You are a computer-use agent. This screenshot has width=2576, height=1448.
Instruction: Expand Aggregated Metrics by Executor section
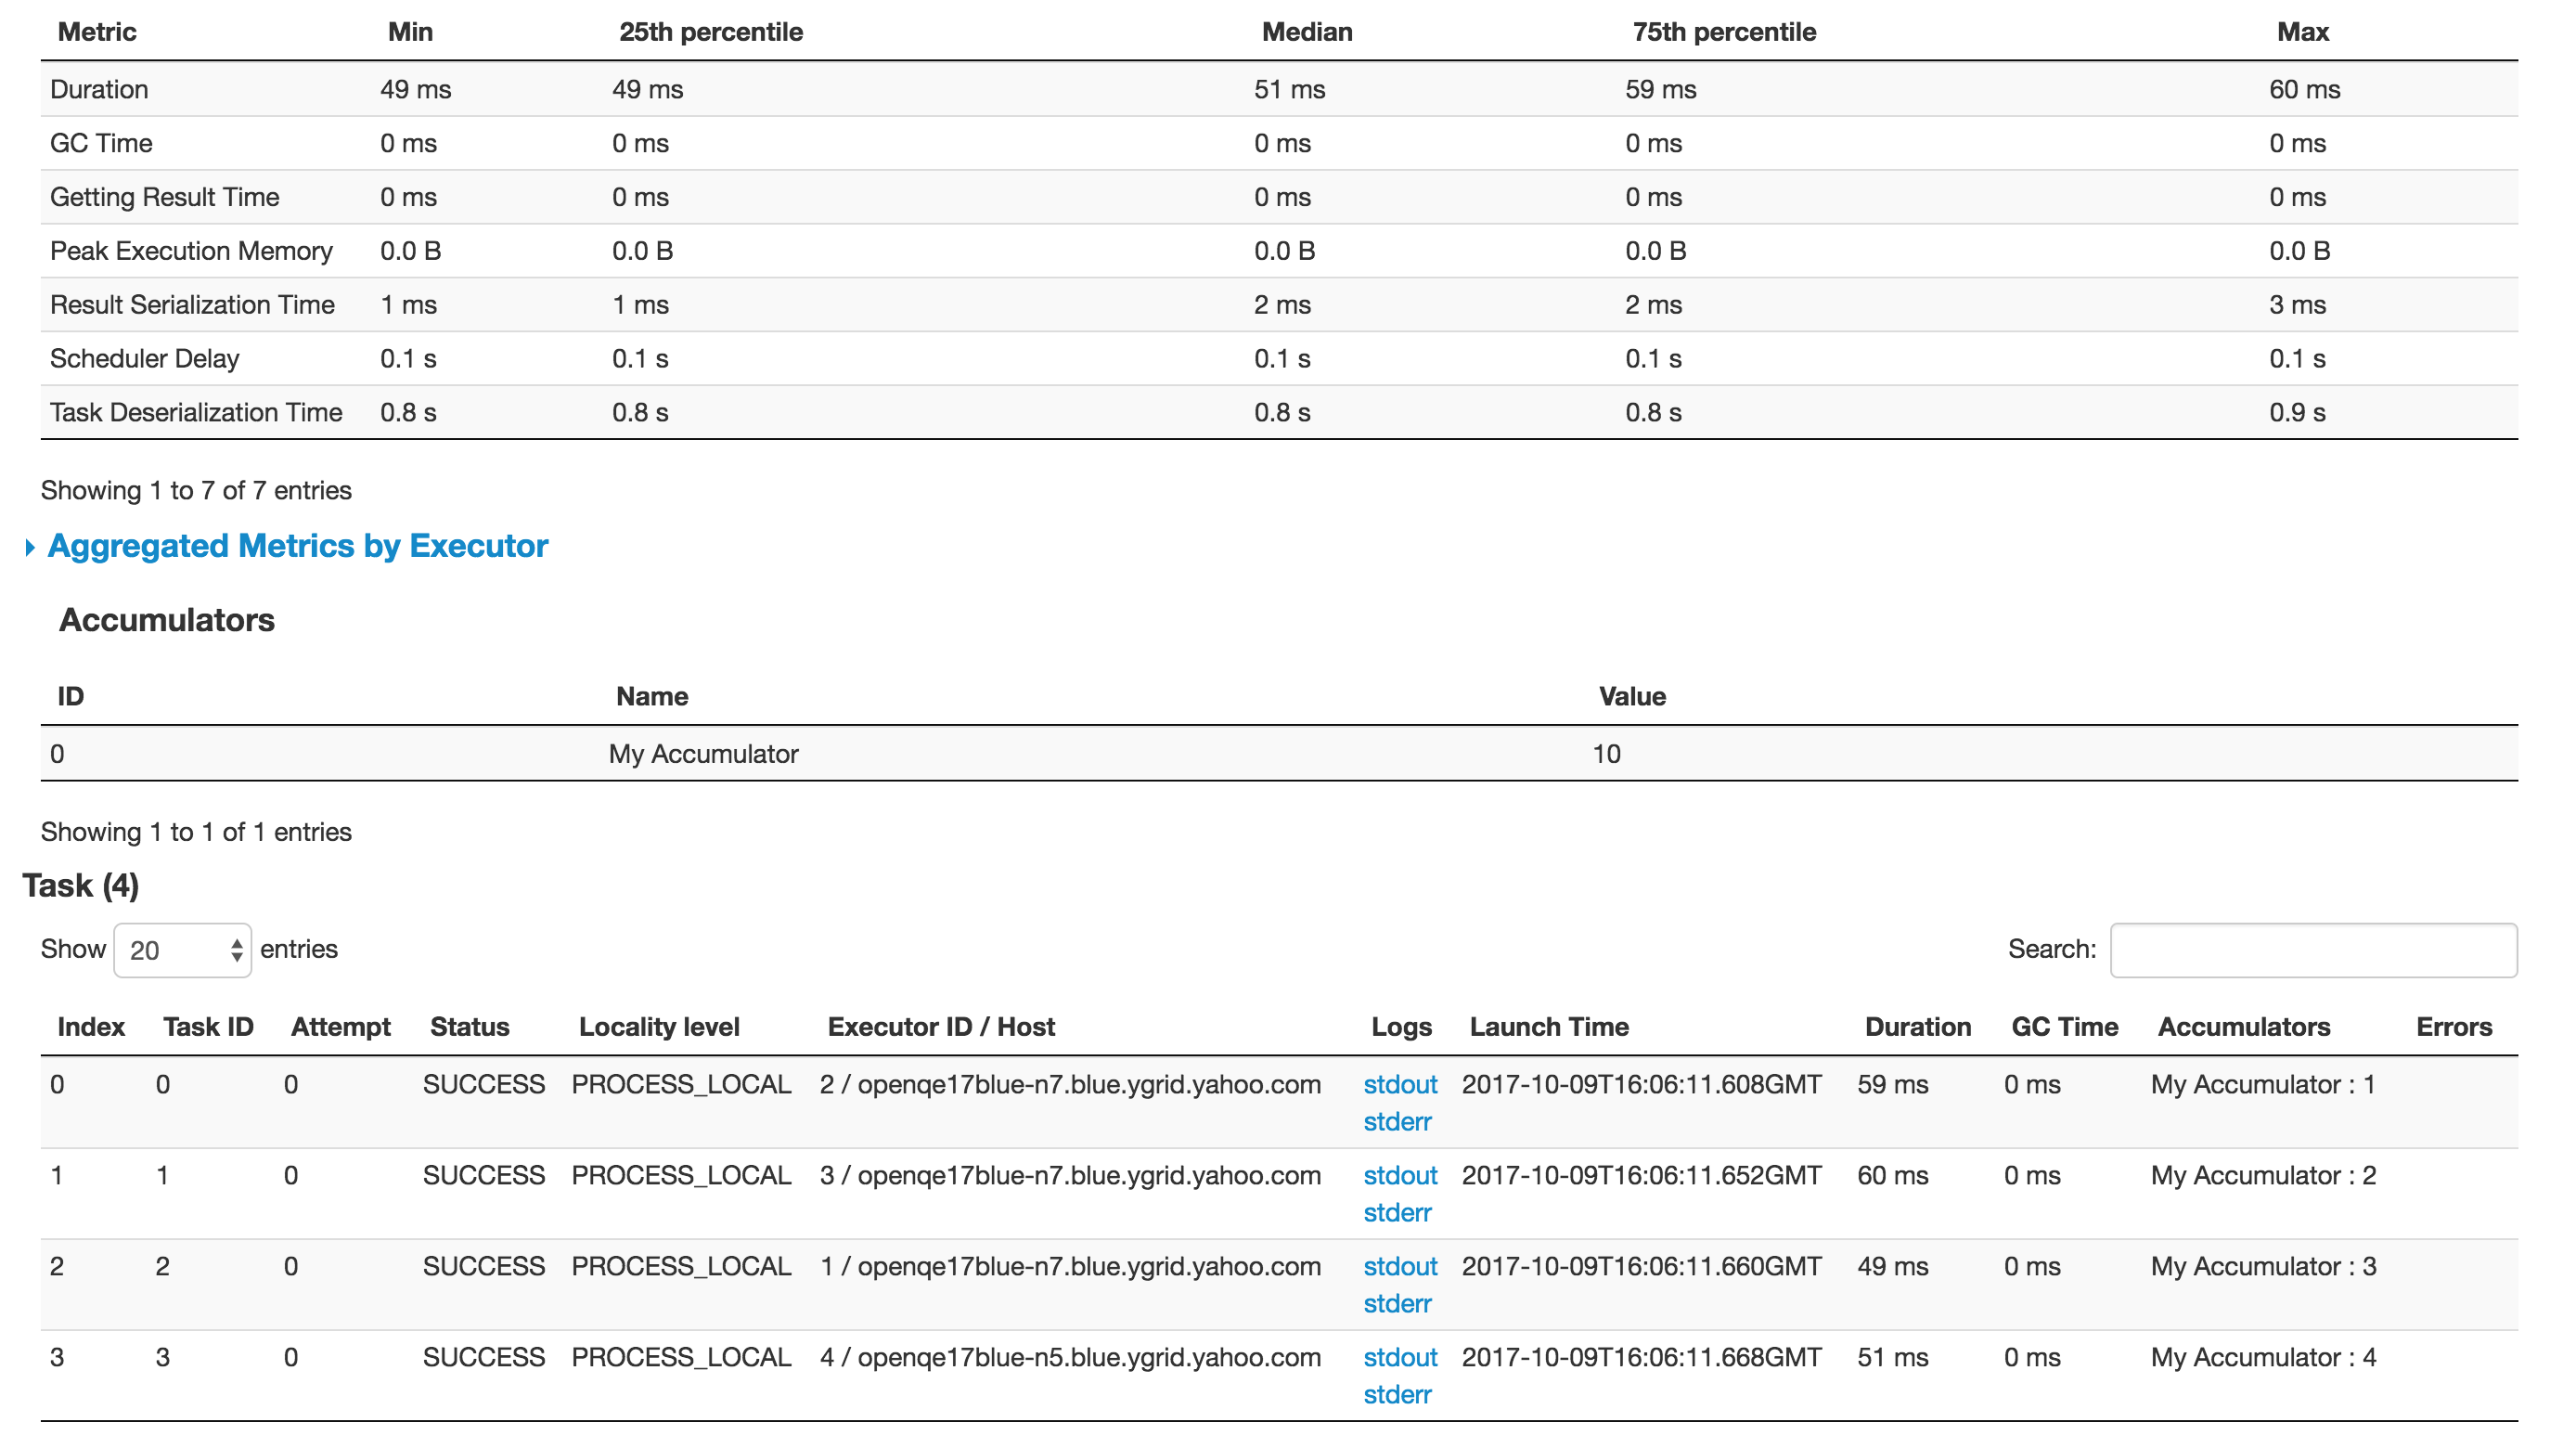[297, 546]
